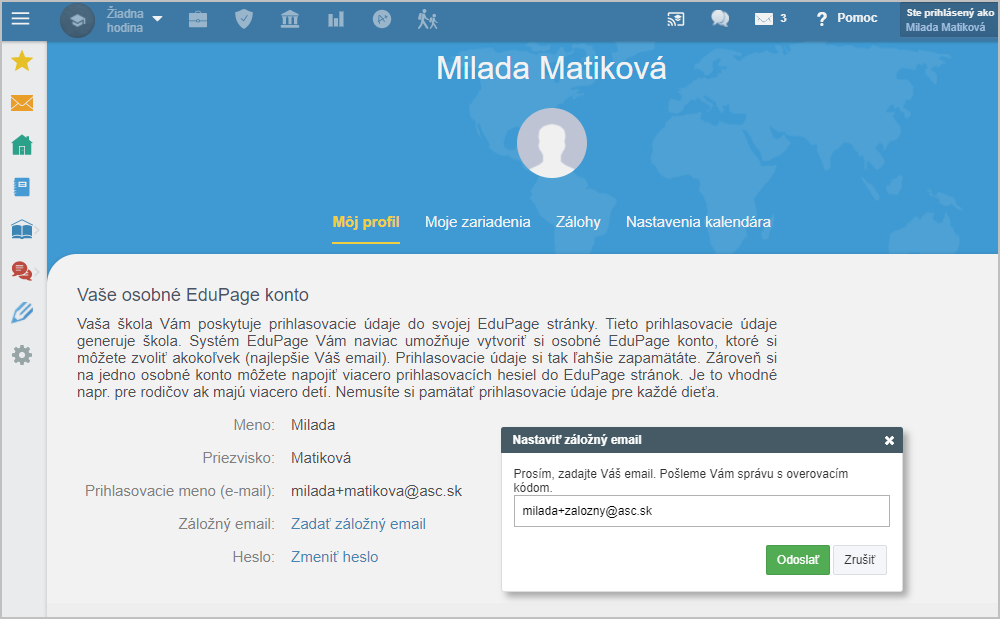Open the hamburger main menu
This screenshot has height=619, width=1000.
[20, 18]
